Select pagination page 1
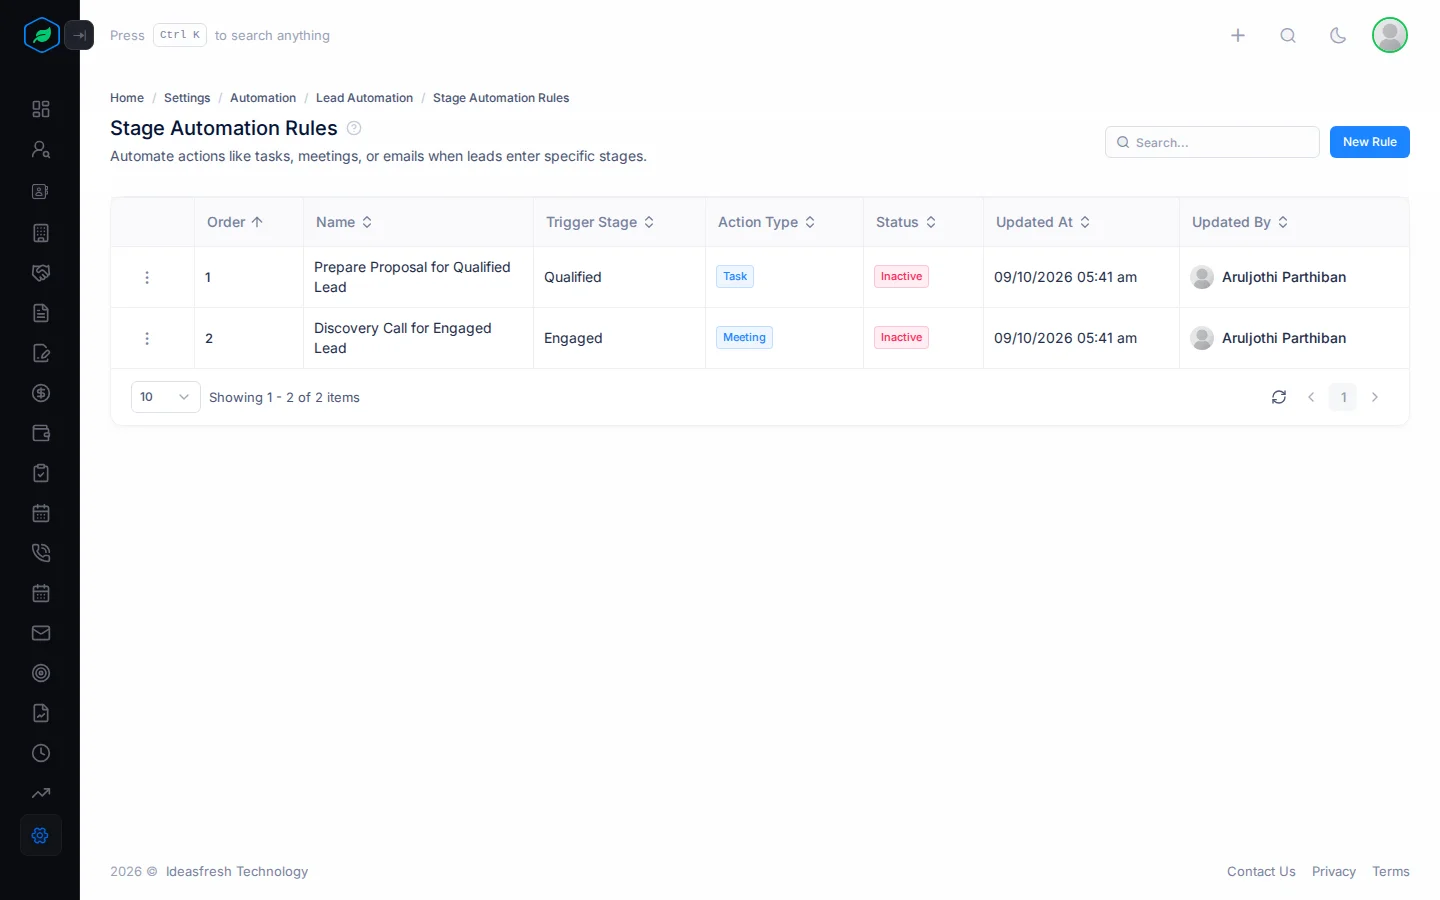 click(x=1343, y=397)
